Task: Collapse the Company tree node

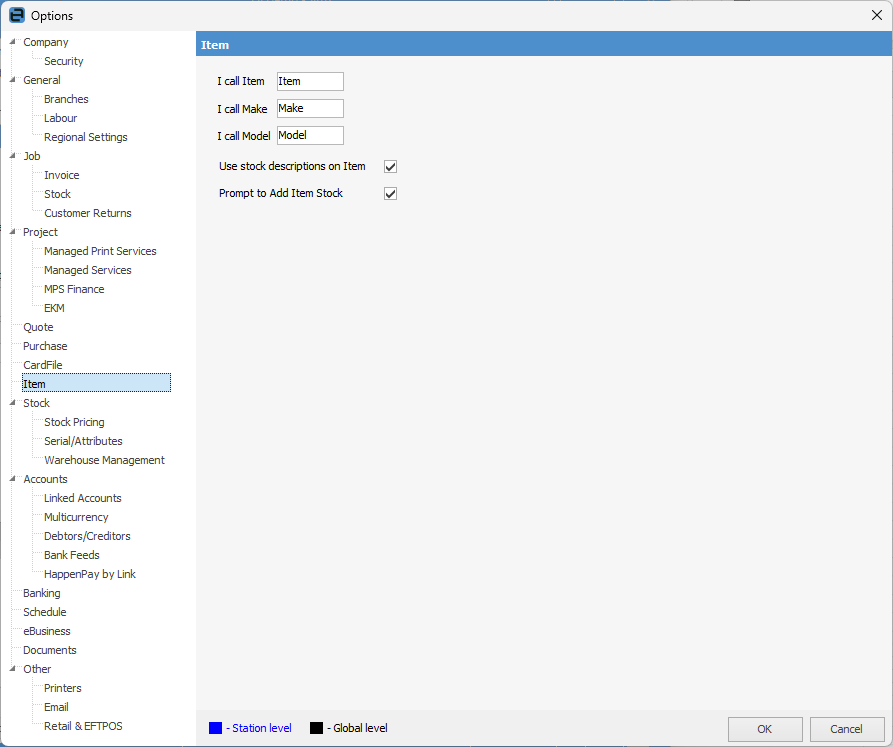Action: [13, 42]
